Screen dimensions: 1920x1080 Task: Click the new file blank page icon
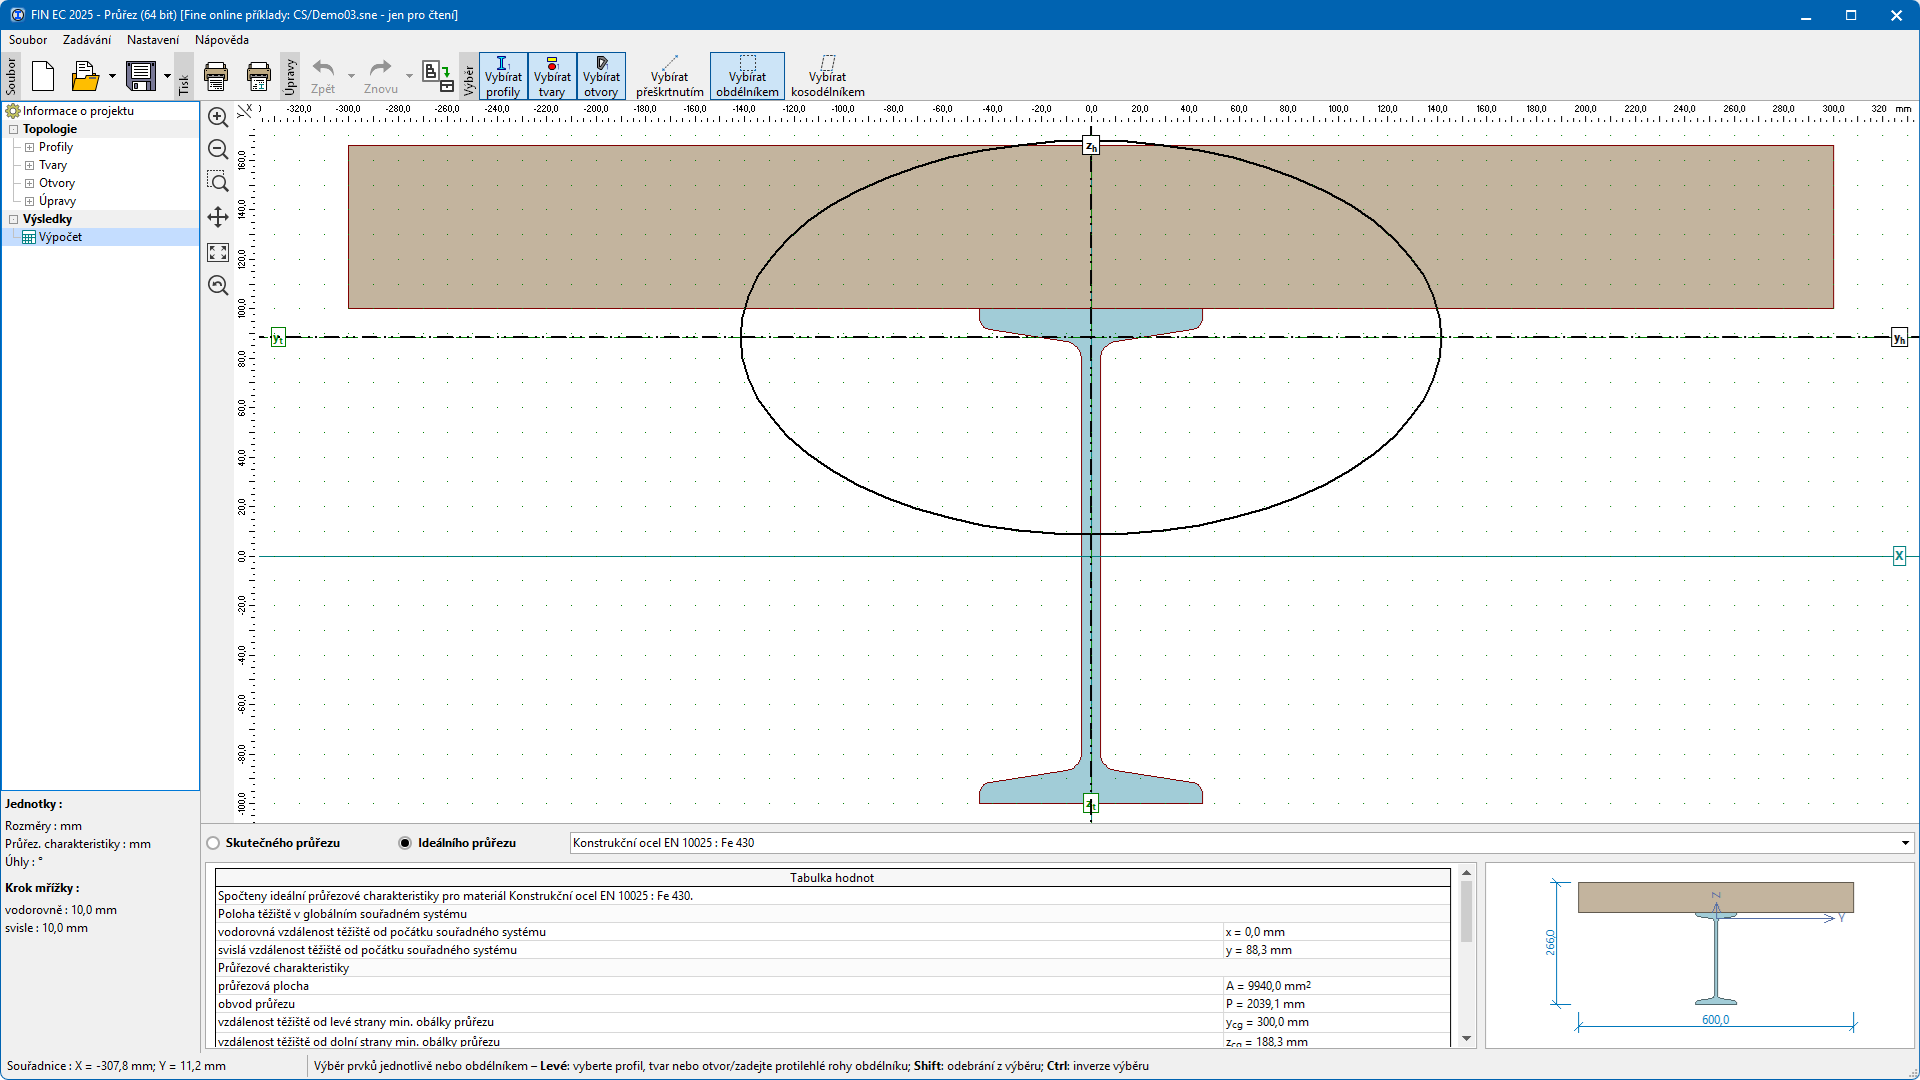click(x=43, y=76)
